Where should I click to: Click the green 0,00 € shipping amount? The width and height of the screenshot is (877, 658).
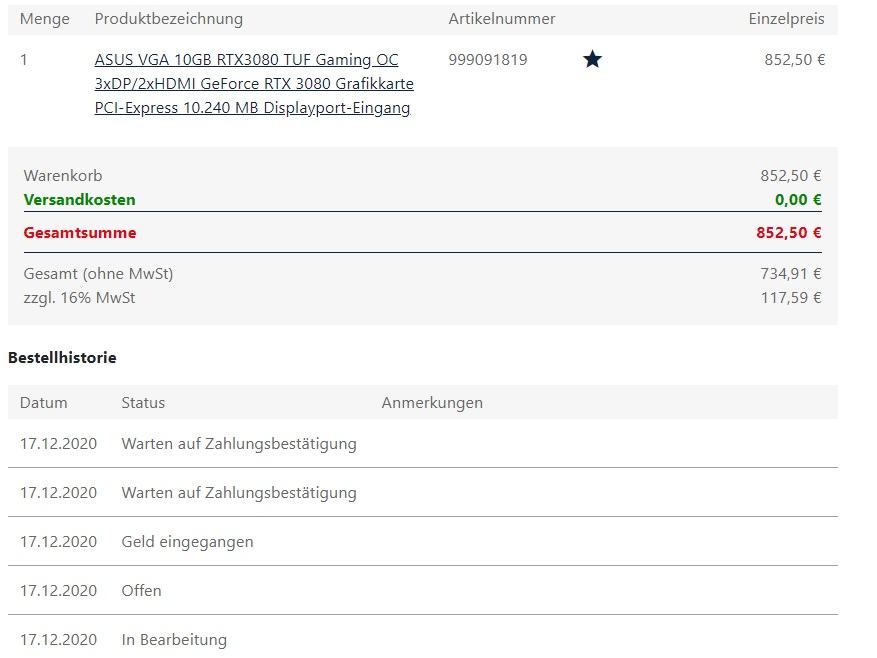[x=798, y=200]
